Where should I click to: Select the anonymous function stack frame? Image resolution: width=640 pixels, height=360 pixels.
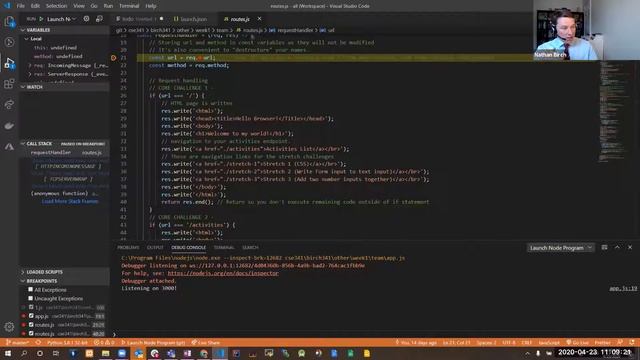[64, 193]
